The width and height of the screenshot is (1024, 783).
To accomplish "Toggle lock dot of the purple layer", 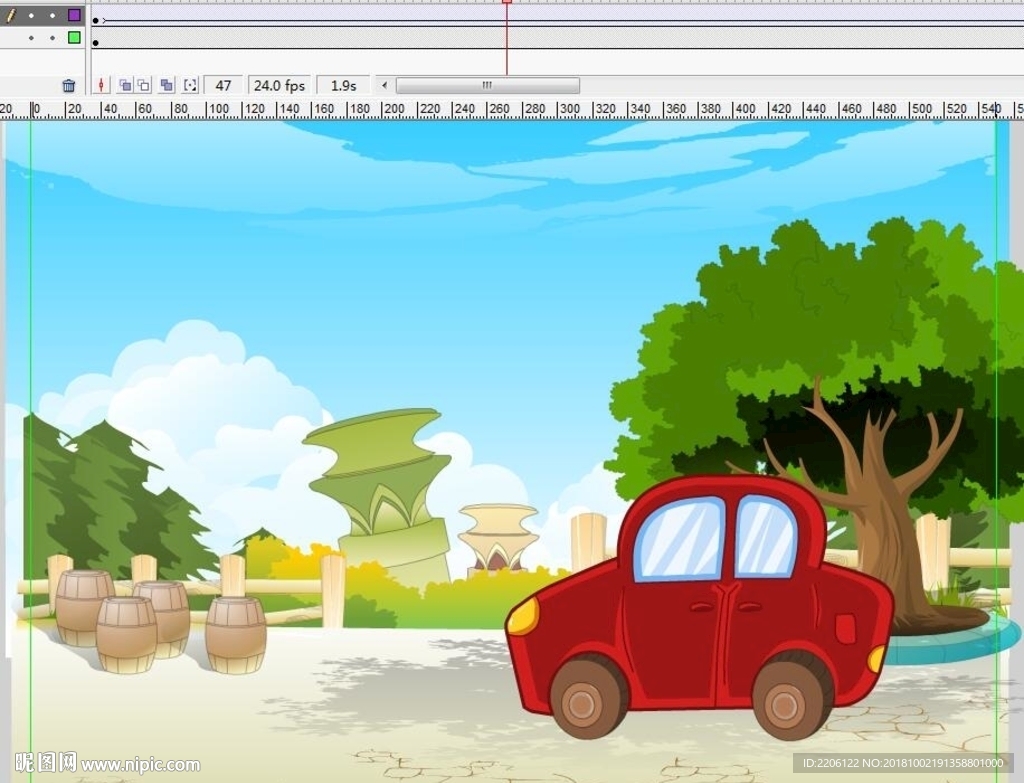I will (x=52, y=15).
